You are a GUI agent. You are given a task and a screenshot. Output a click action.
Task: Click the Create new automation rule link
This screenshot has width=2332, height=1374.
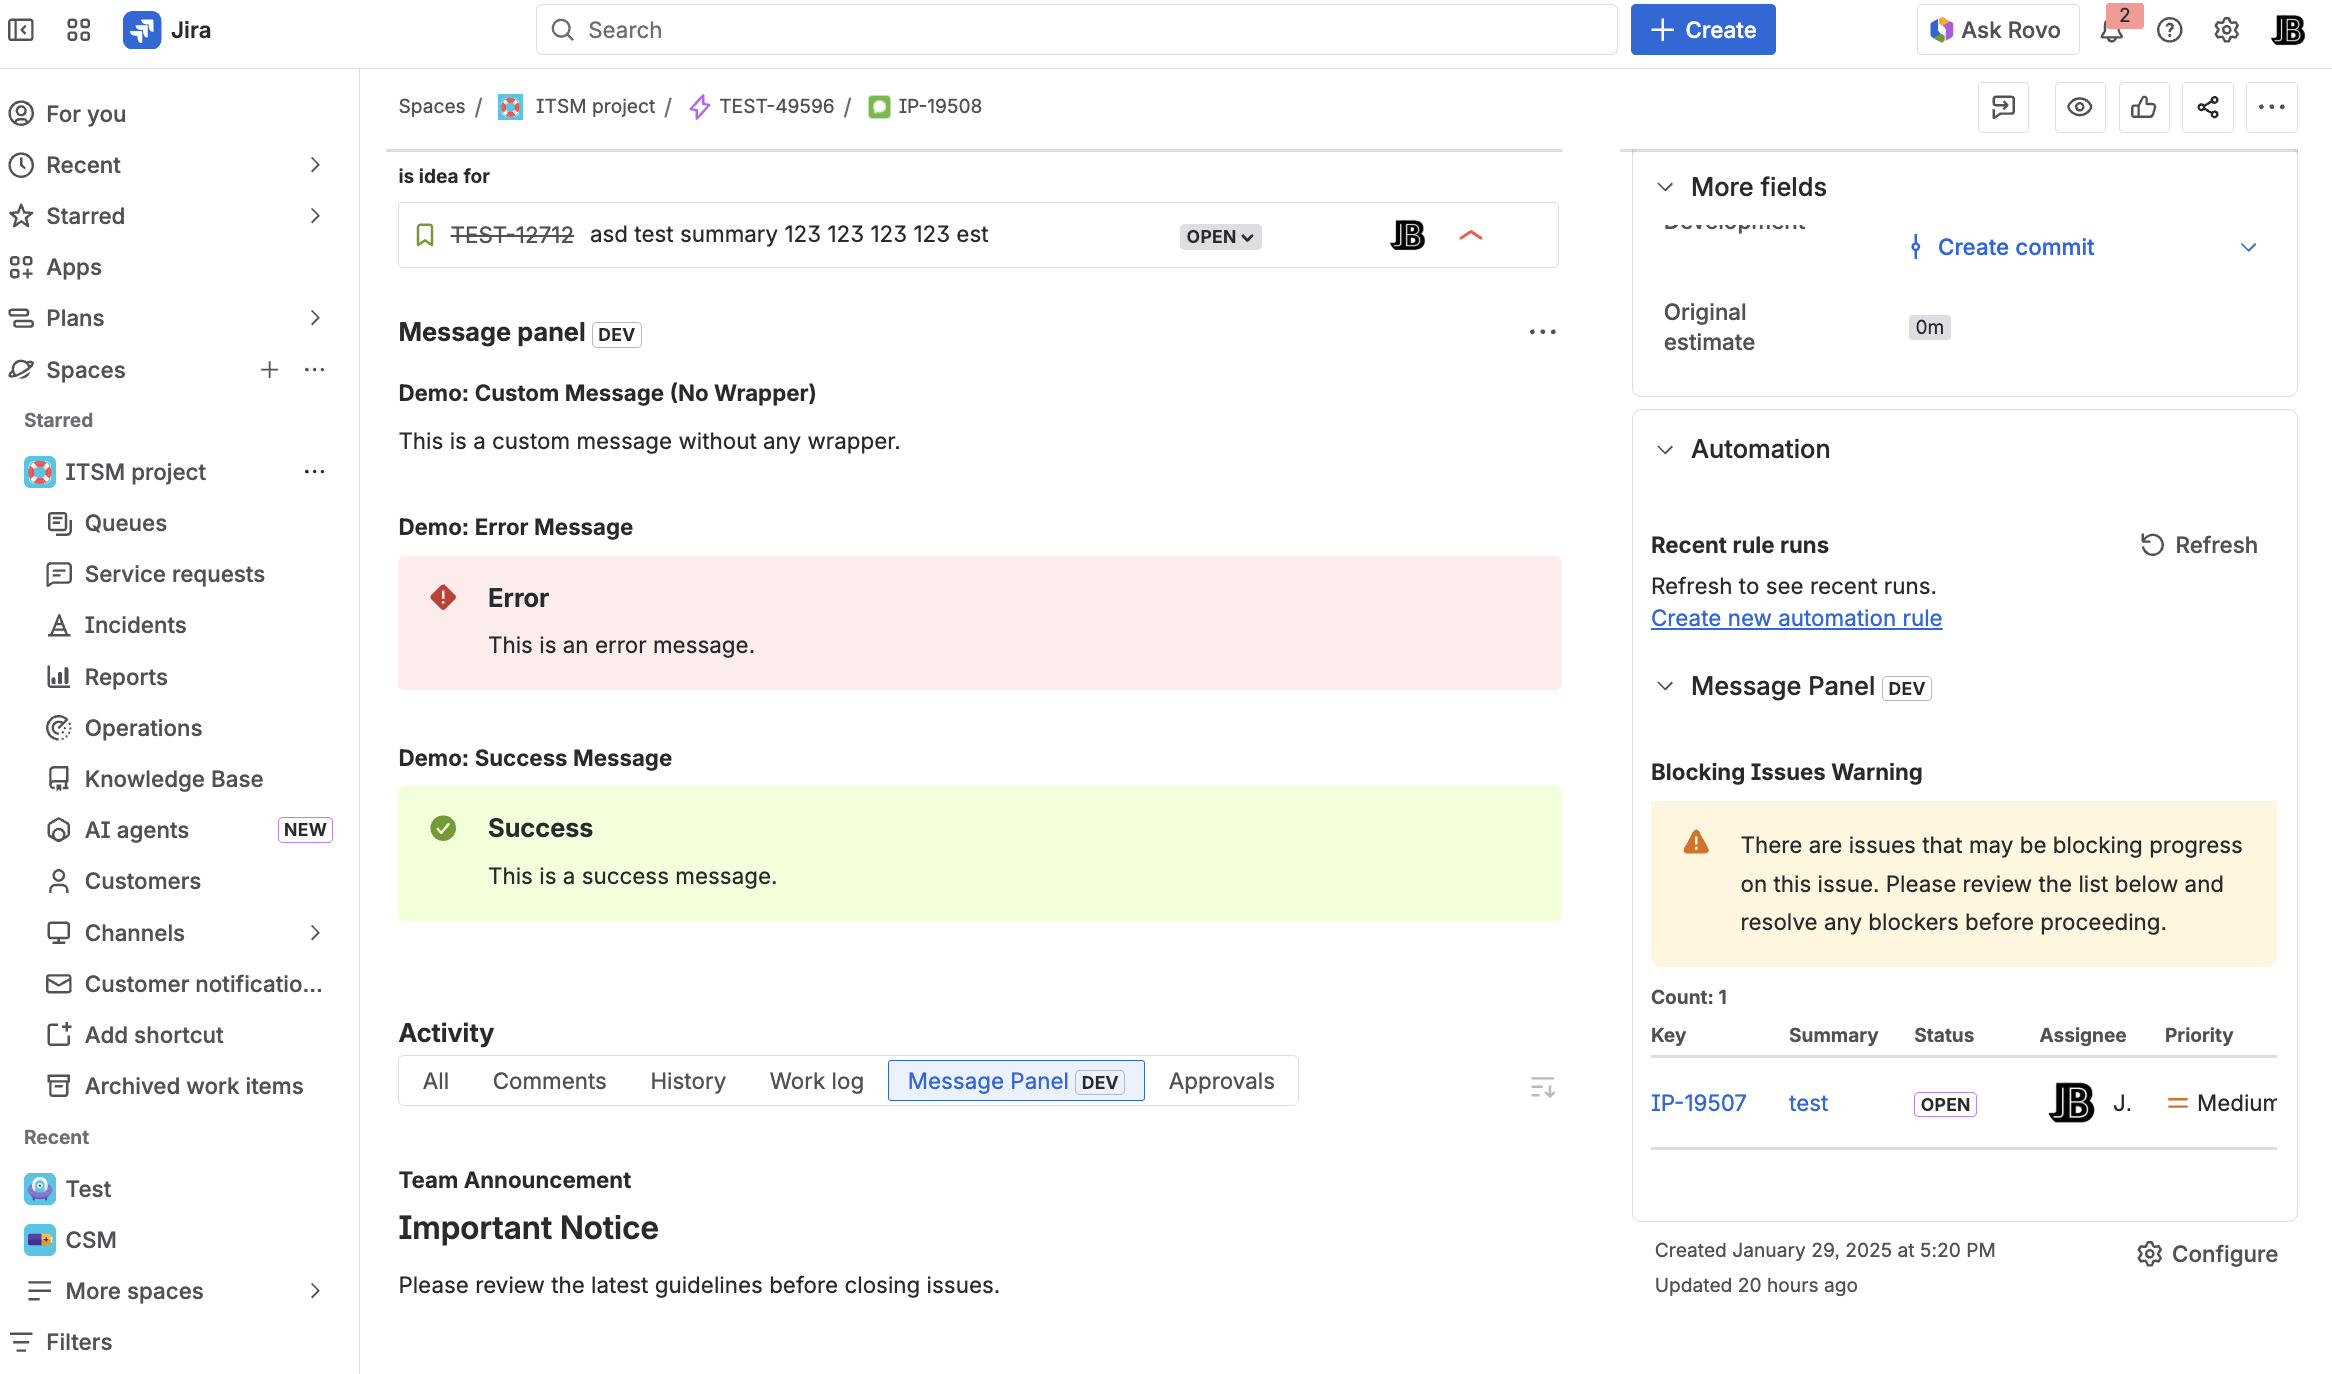(x=1795, y=618)
